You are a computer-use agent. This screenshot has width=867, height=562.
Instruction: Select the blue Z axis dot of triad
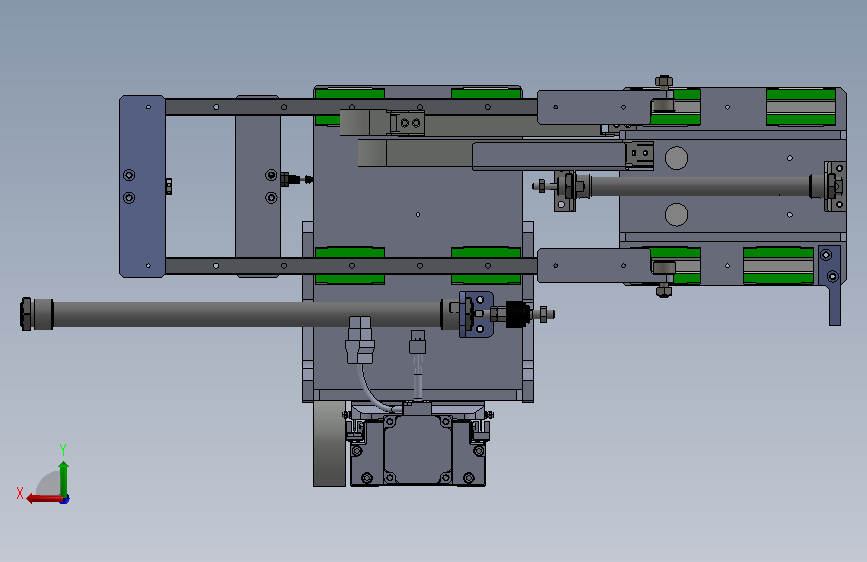[65, 500]
